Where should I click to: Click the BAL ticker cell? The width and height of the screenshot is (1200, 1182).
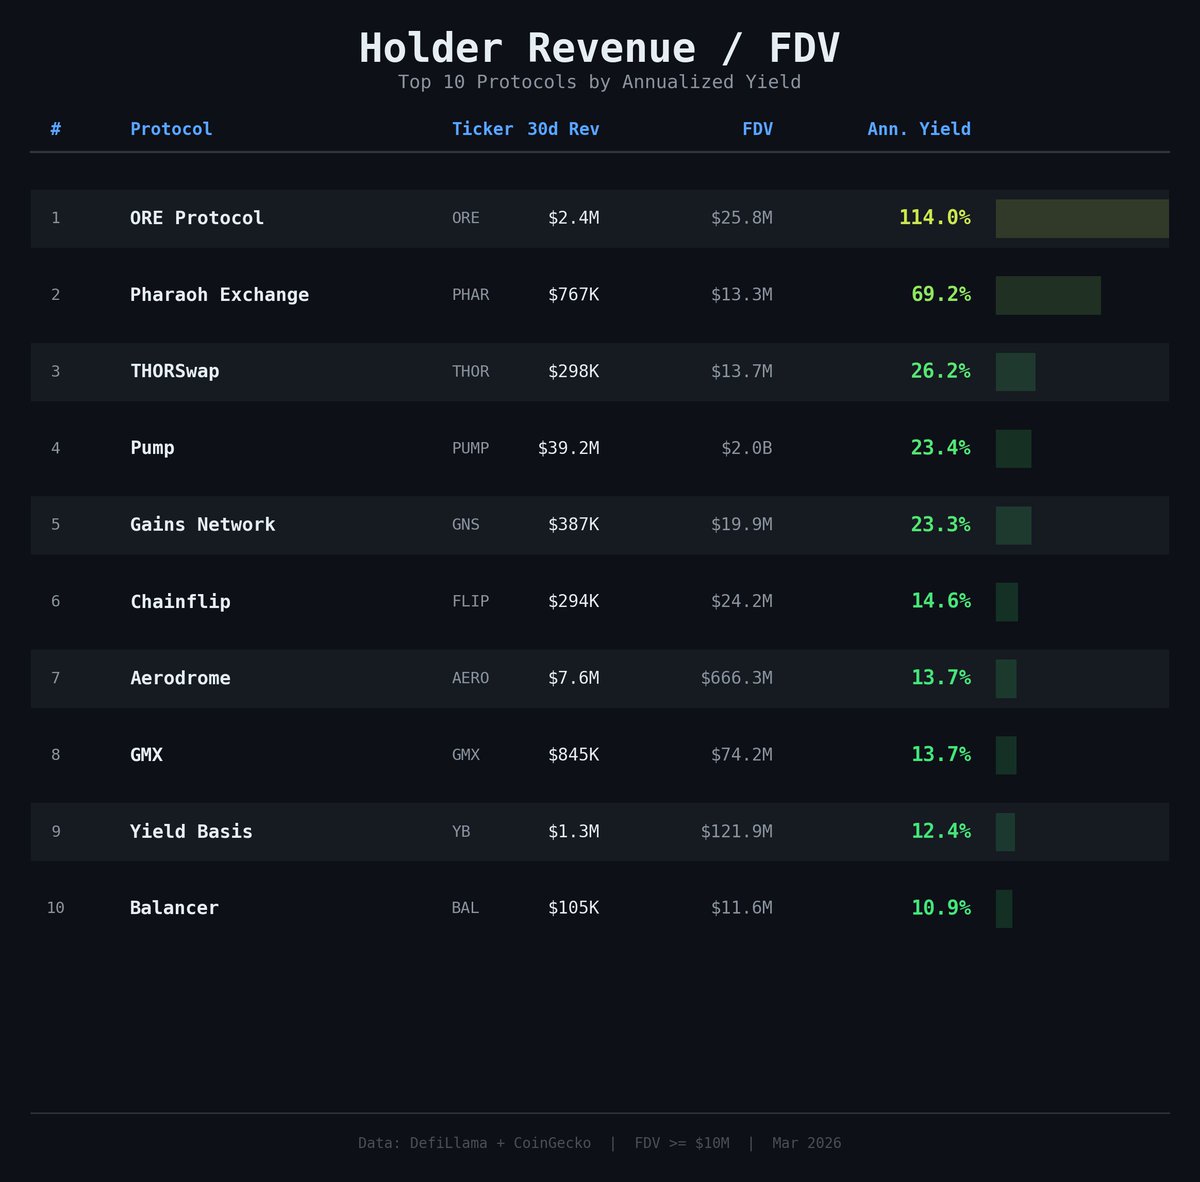(465, 908)
